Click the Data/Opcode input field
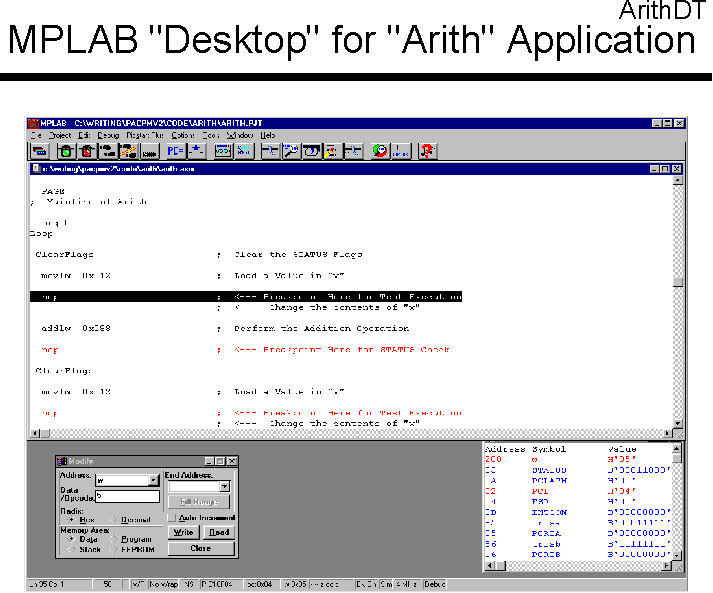Screen dimensions: 713x593 (127, 496)
